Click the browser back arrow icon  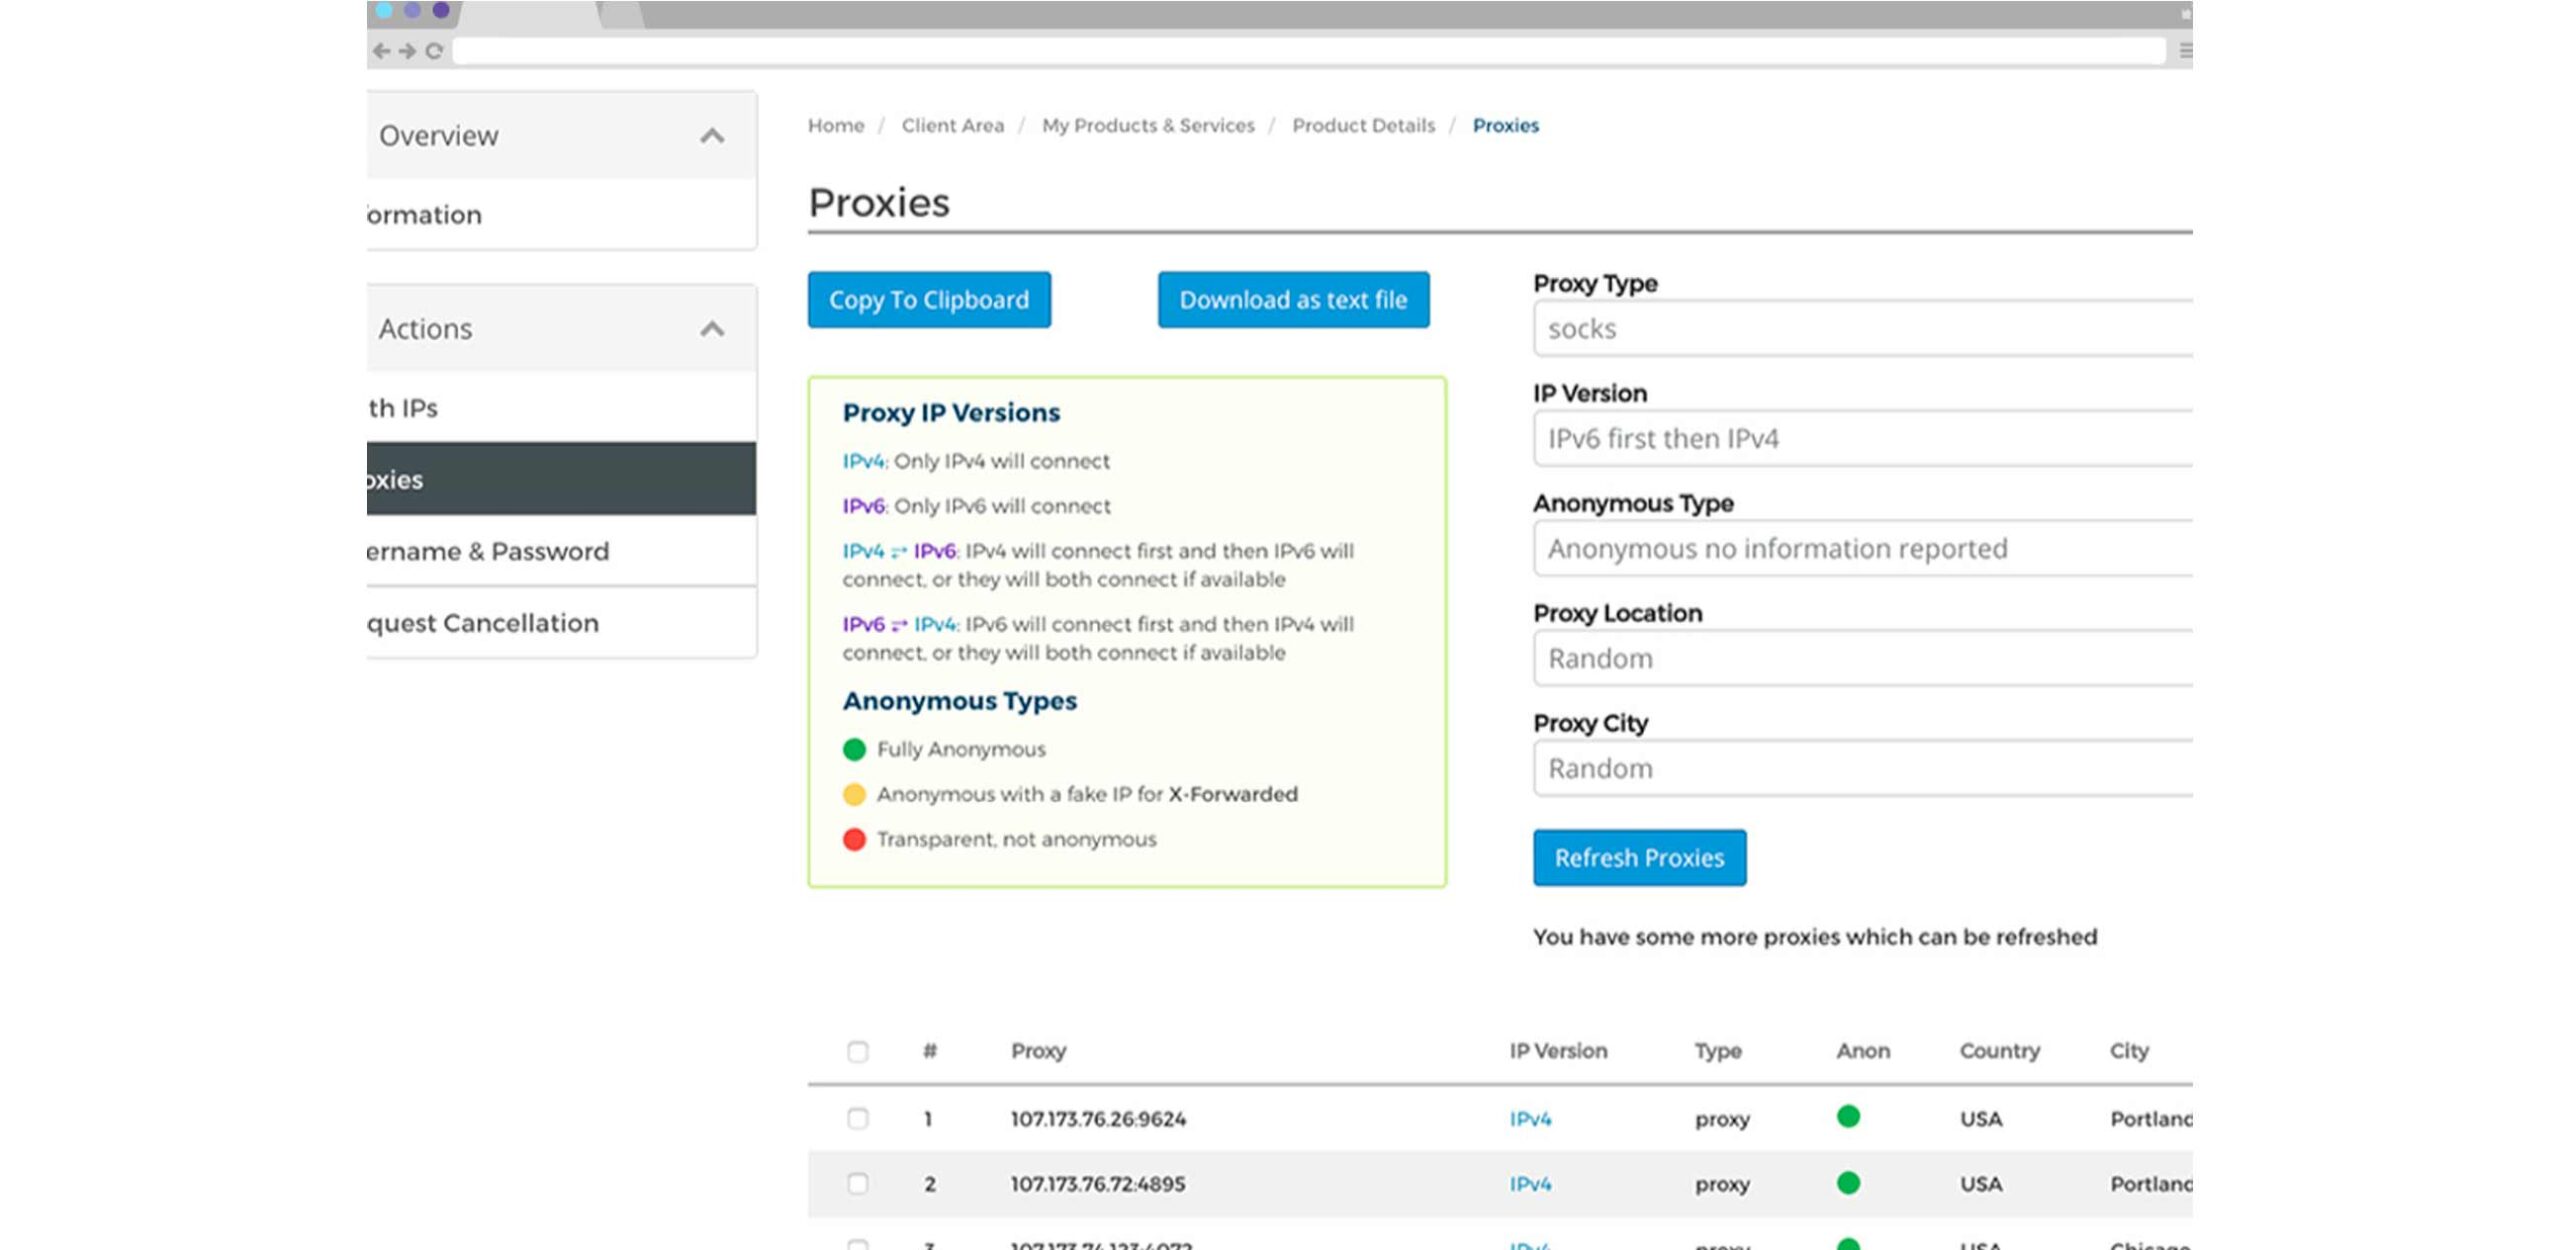tap(381, 51)
